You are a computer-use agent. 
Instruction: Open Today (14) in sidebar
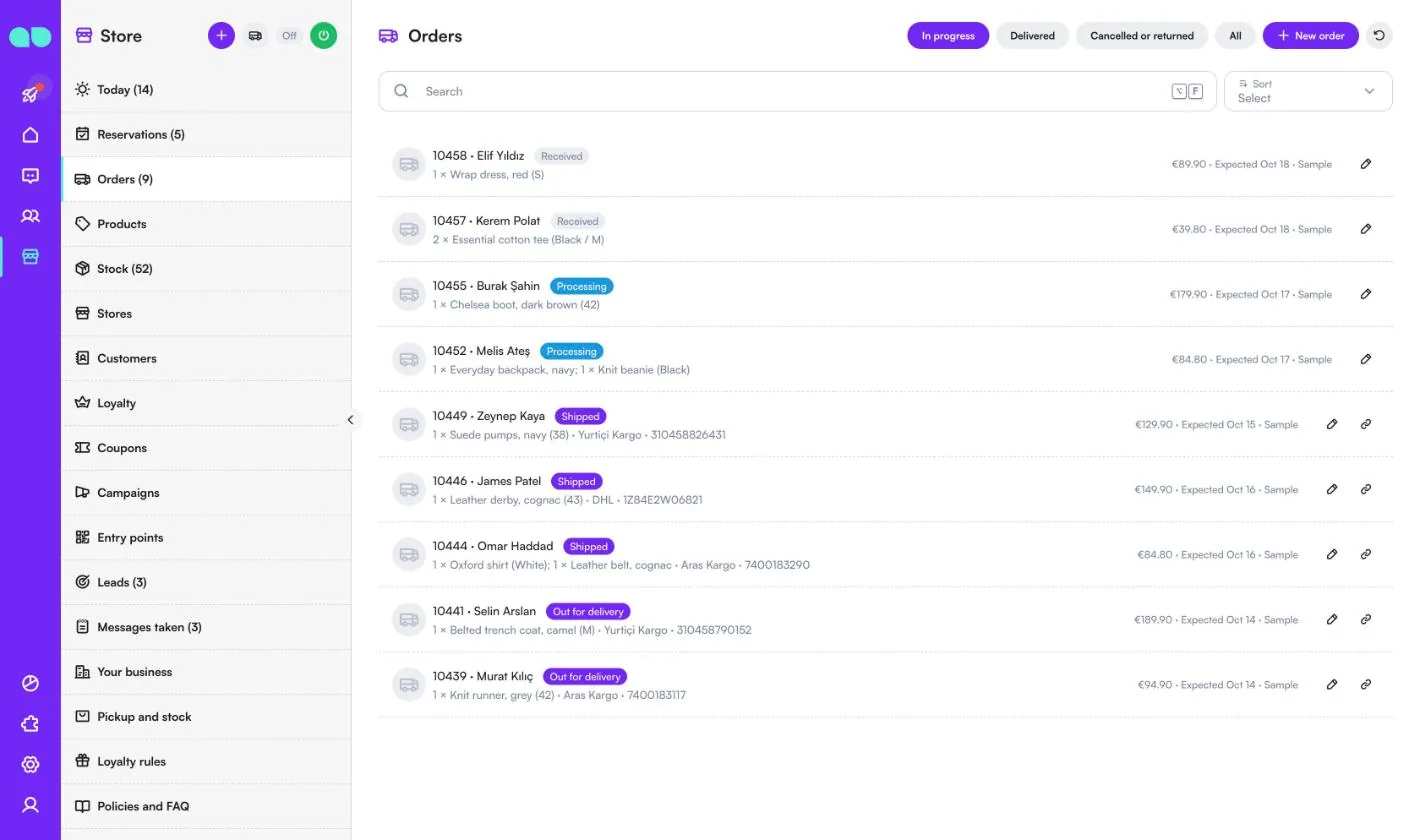click(x=206, y=90)
